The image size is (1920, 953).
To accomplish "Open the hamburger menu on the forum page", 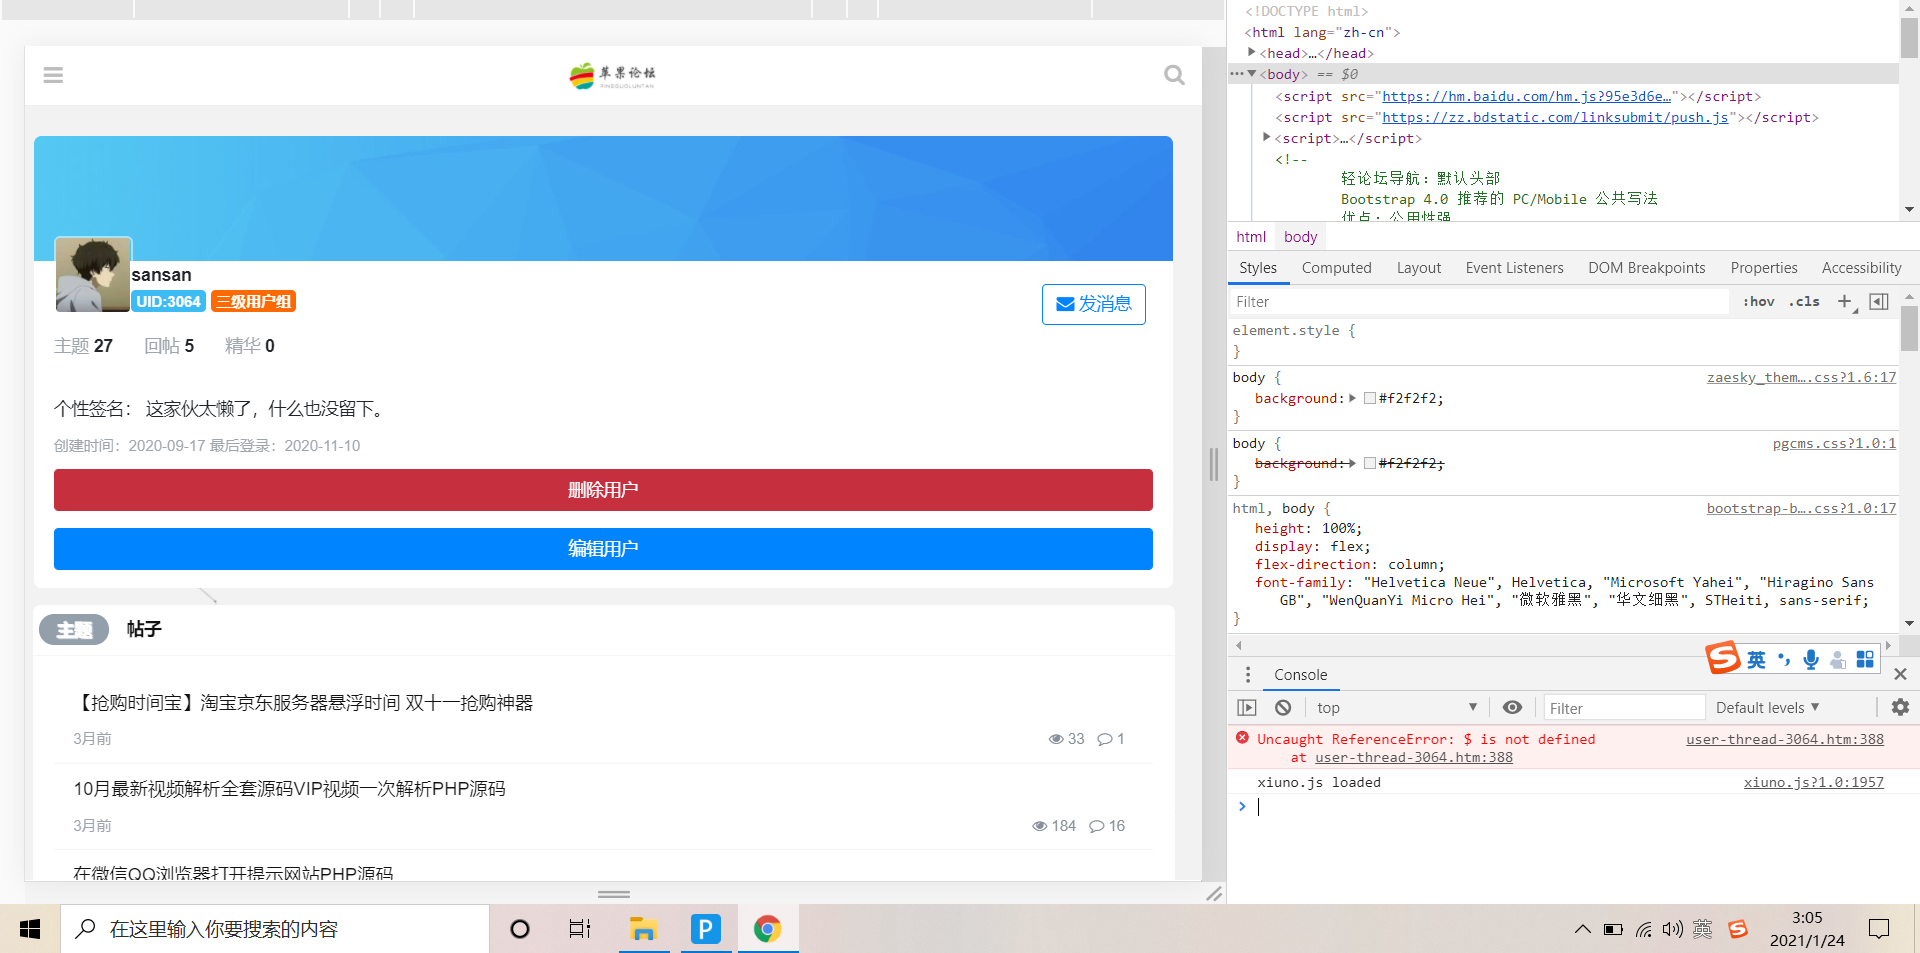I will (x=53, y=75).
